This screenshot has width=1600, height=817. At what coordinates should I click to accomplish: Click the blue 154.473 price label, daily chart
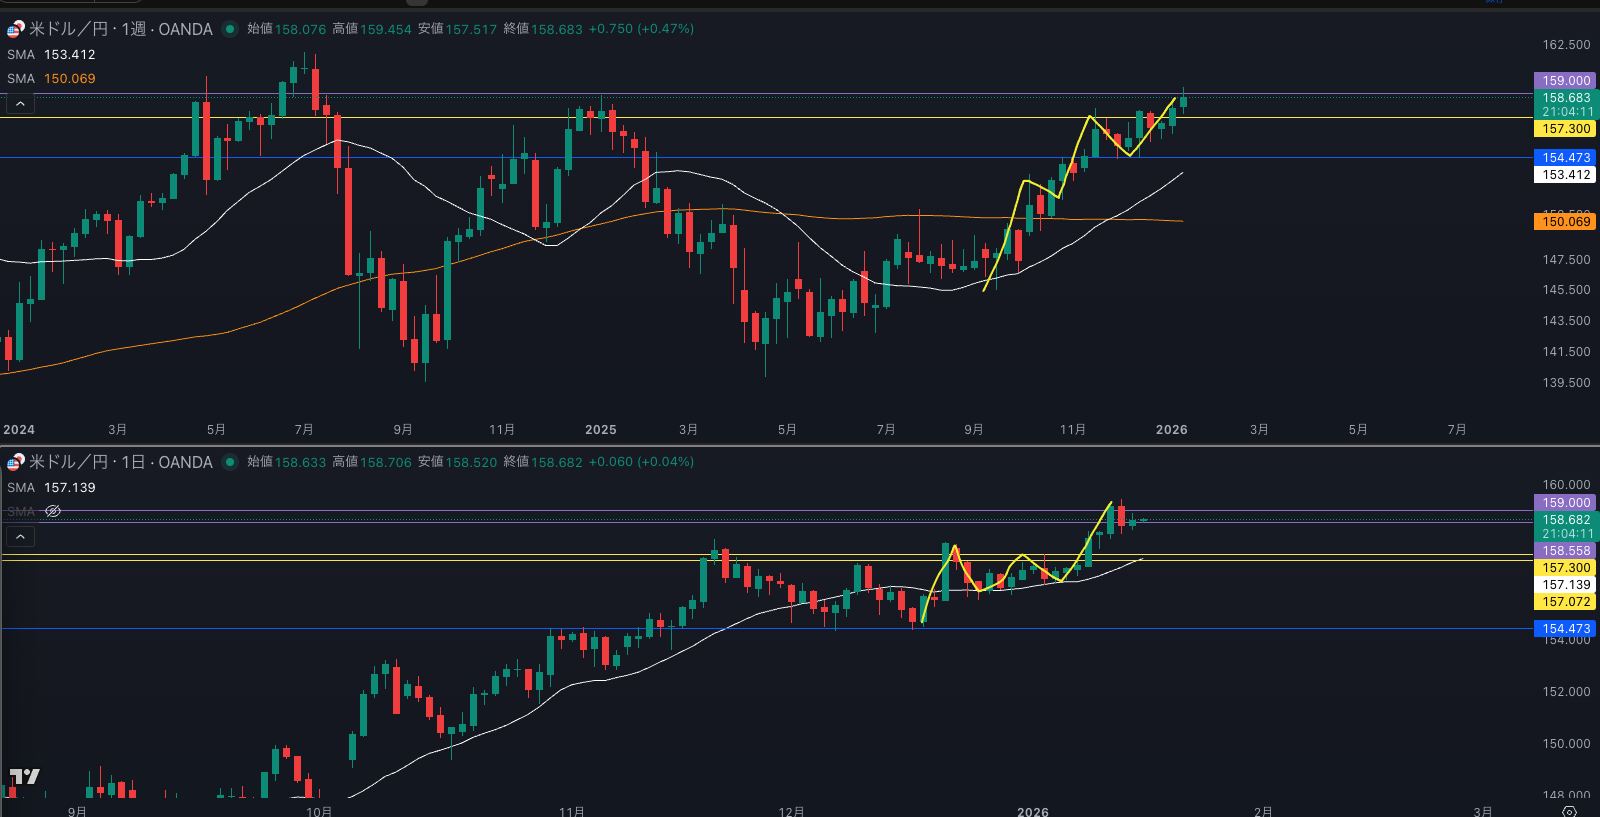click(x=1565, y=629)
